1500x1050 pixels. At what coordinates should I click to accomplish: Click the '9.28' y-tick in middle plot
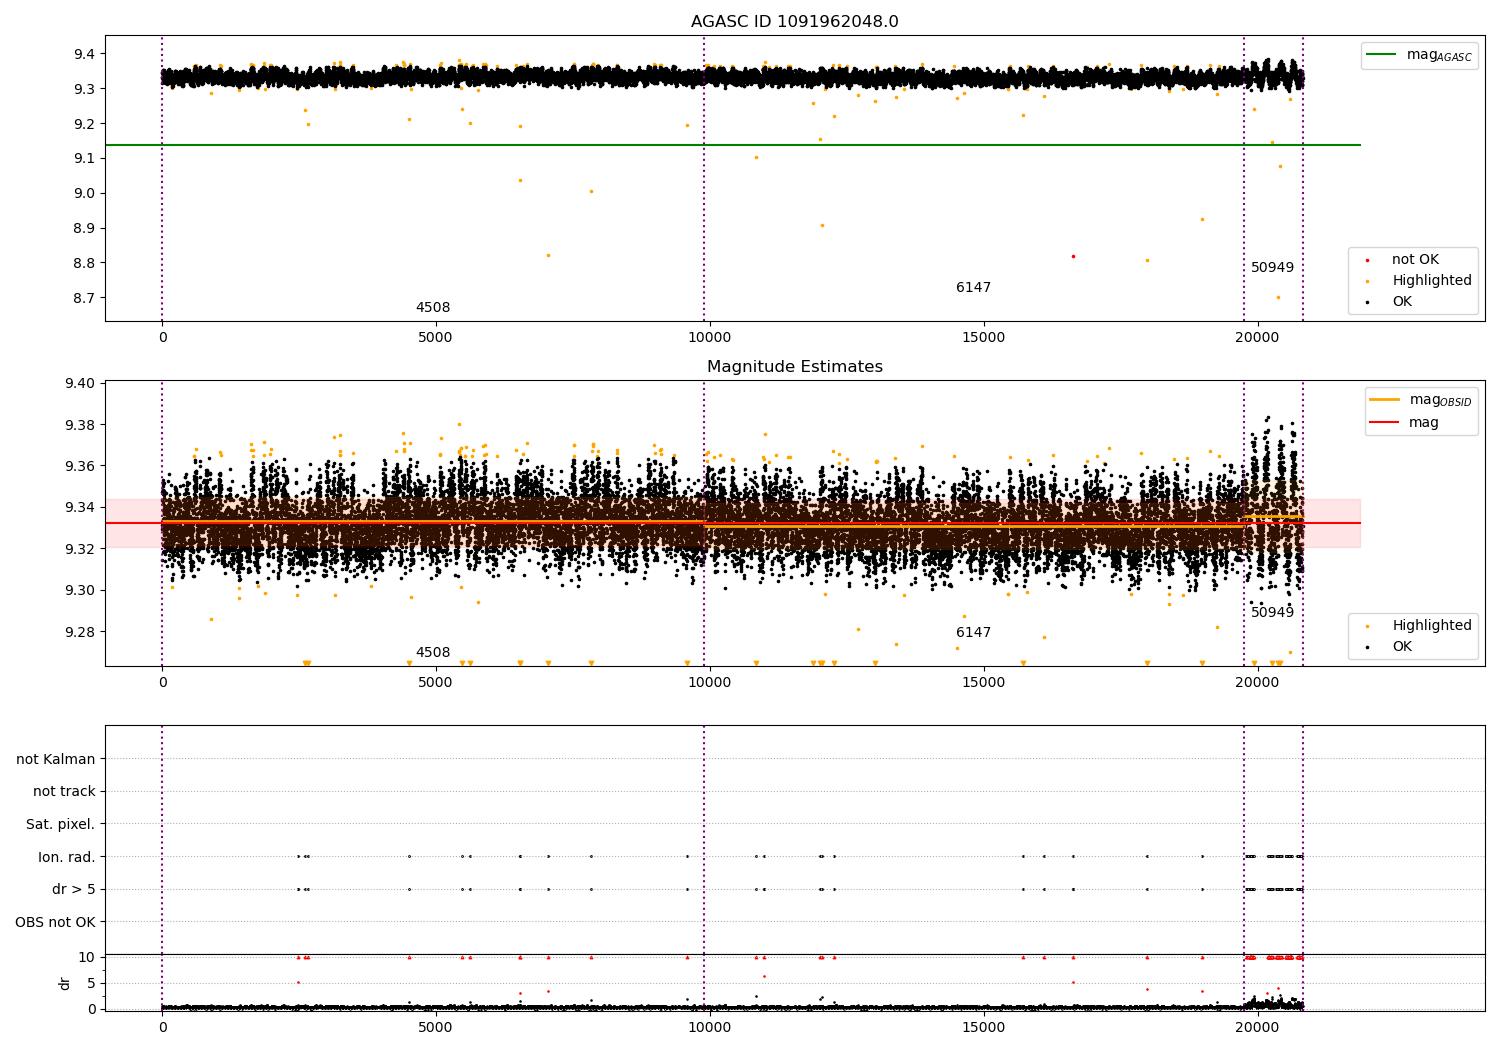(x=81, y=632)
